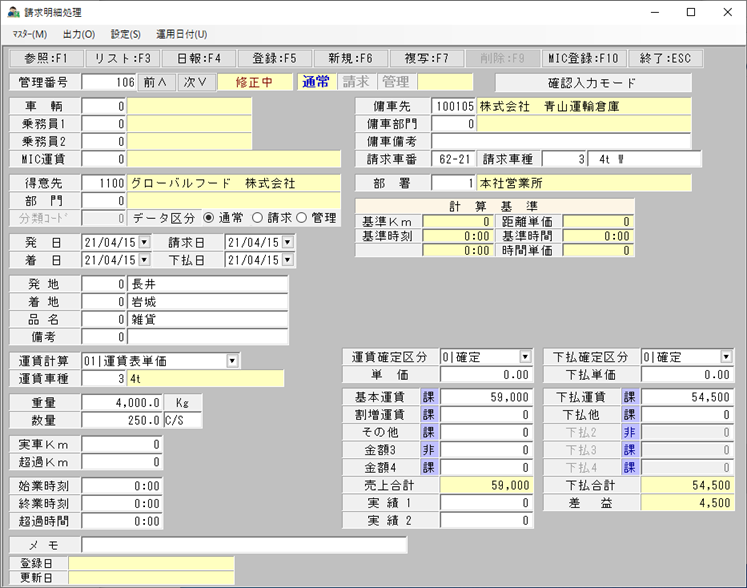
Task: Expand the 運賃計算 combo box
Action: pyautogui.click(x=233, y=361)
